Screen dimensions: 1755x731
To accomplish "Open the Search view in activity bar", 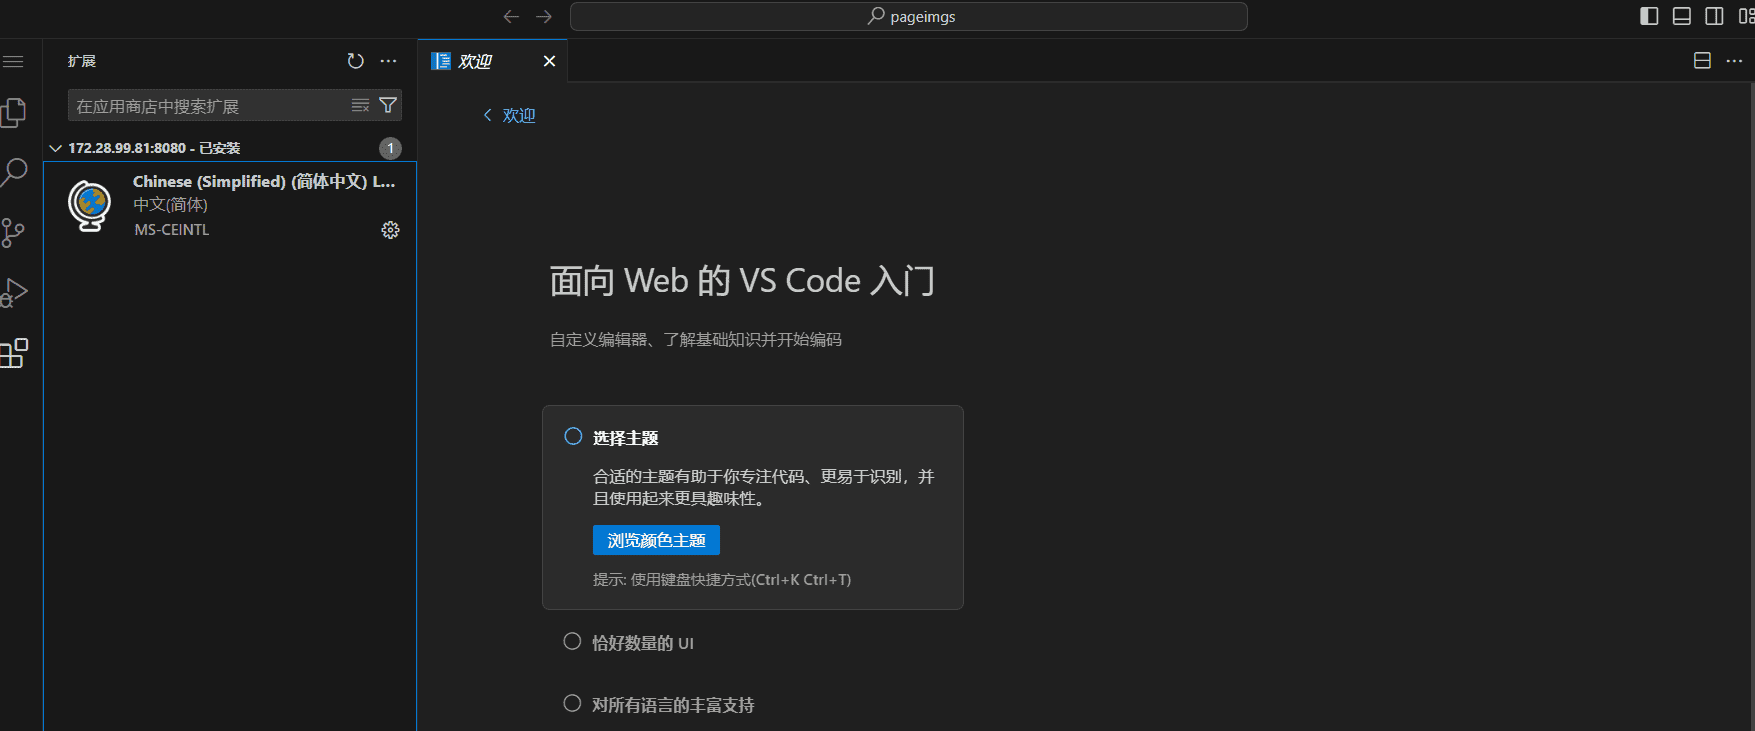I will [13, 172].
